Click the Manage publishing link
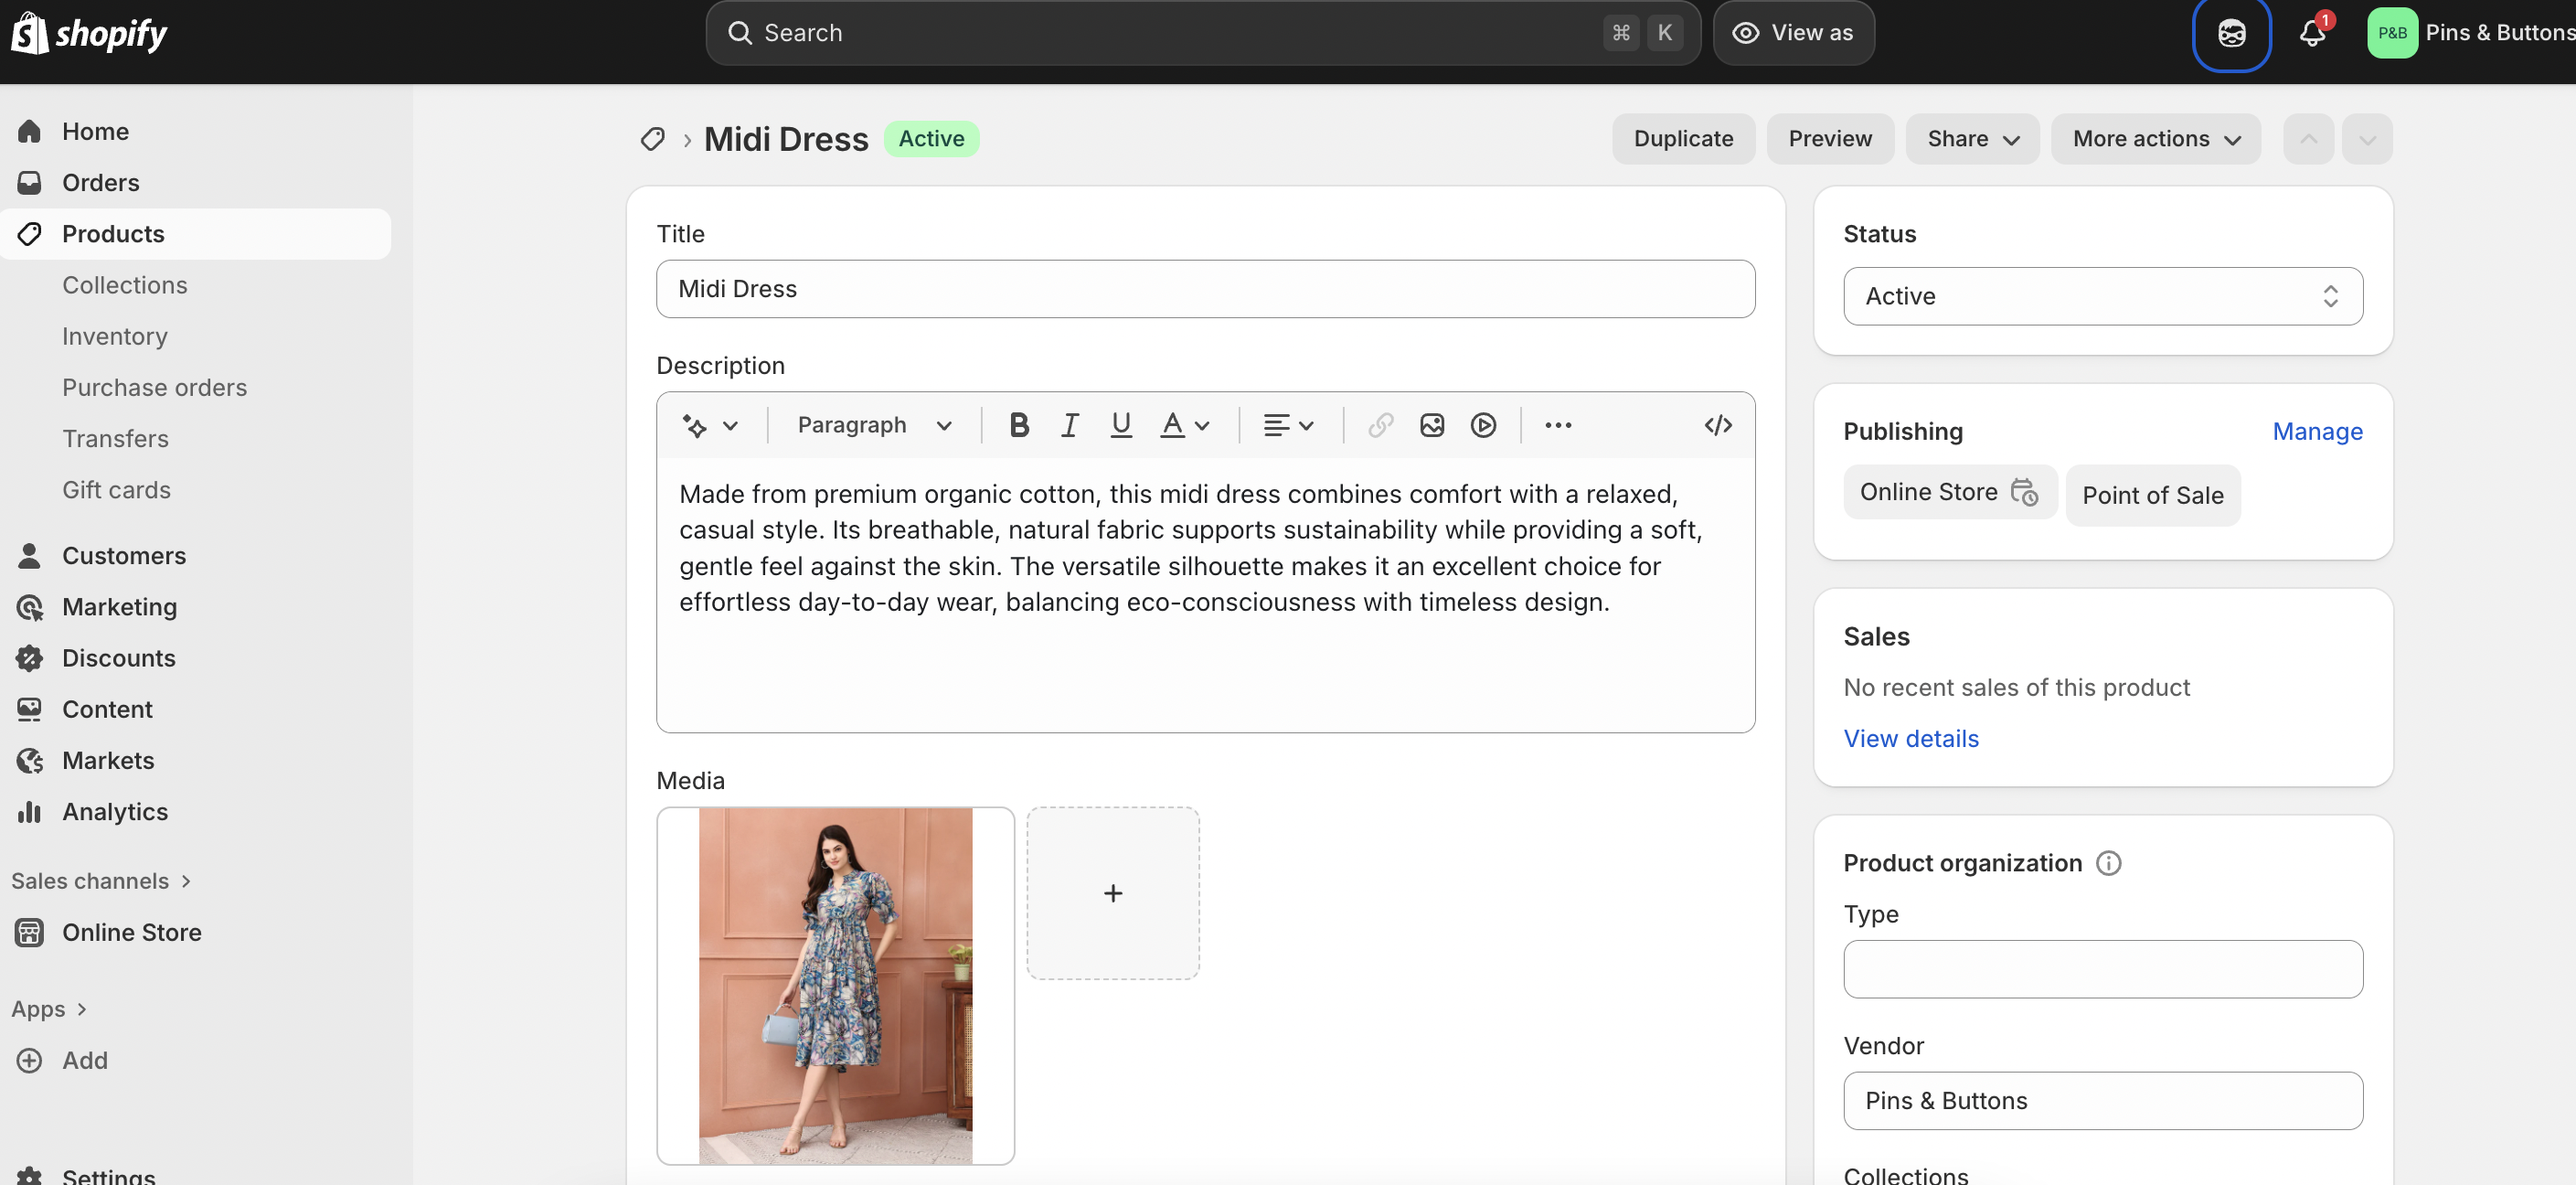2576x1185 pixels. click(x=2316, y=431)
